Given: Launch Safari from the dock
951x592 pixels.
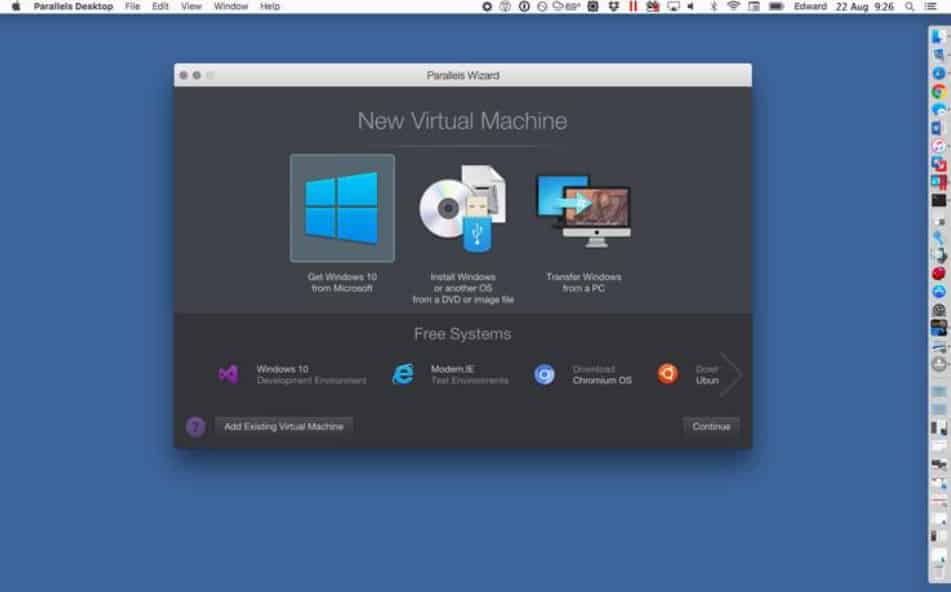Looking at the screenshot, I should pyautogui.click(x=938, y=73).
